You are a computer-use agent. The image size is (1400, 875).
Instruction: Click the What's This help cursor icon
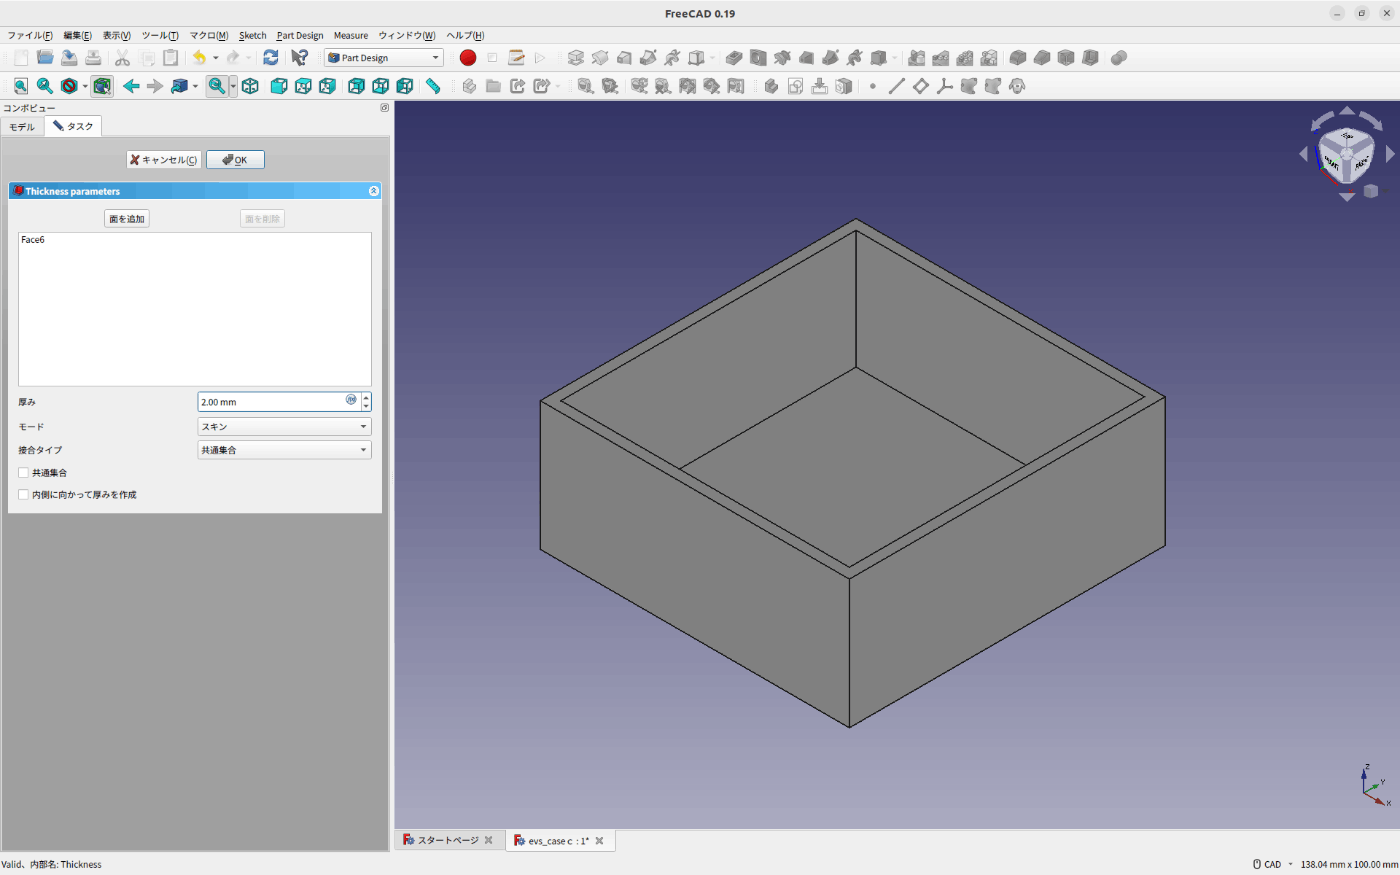[299, 58]
